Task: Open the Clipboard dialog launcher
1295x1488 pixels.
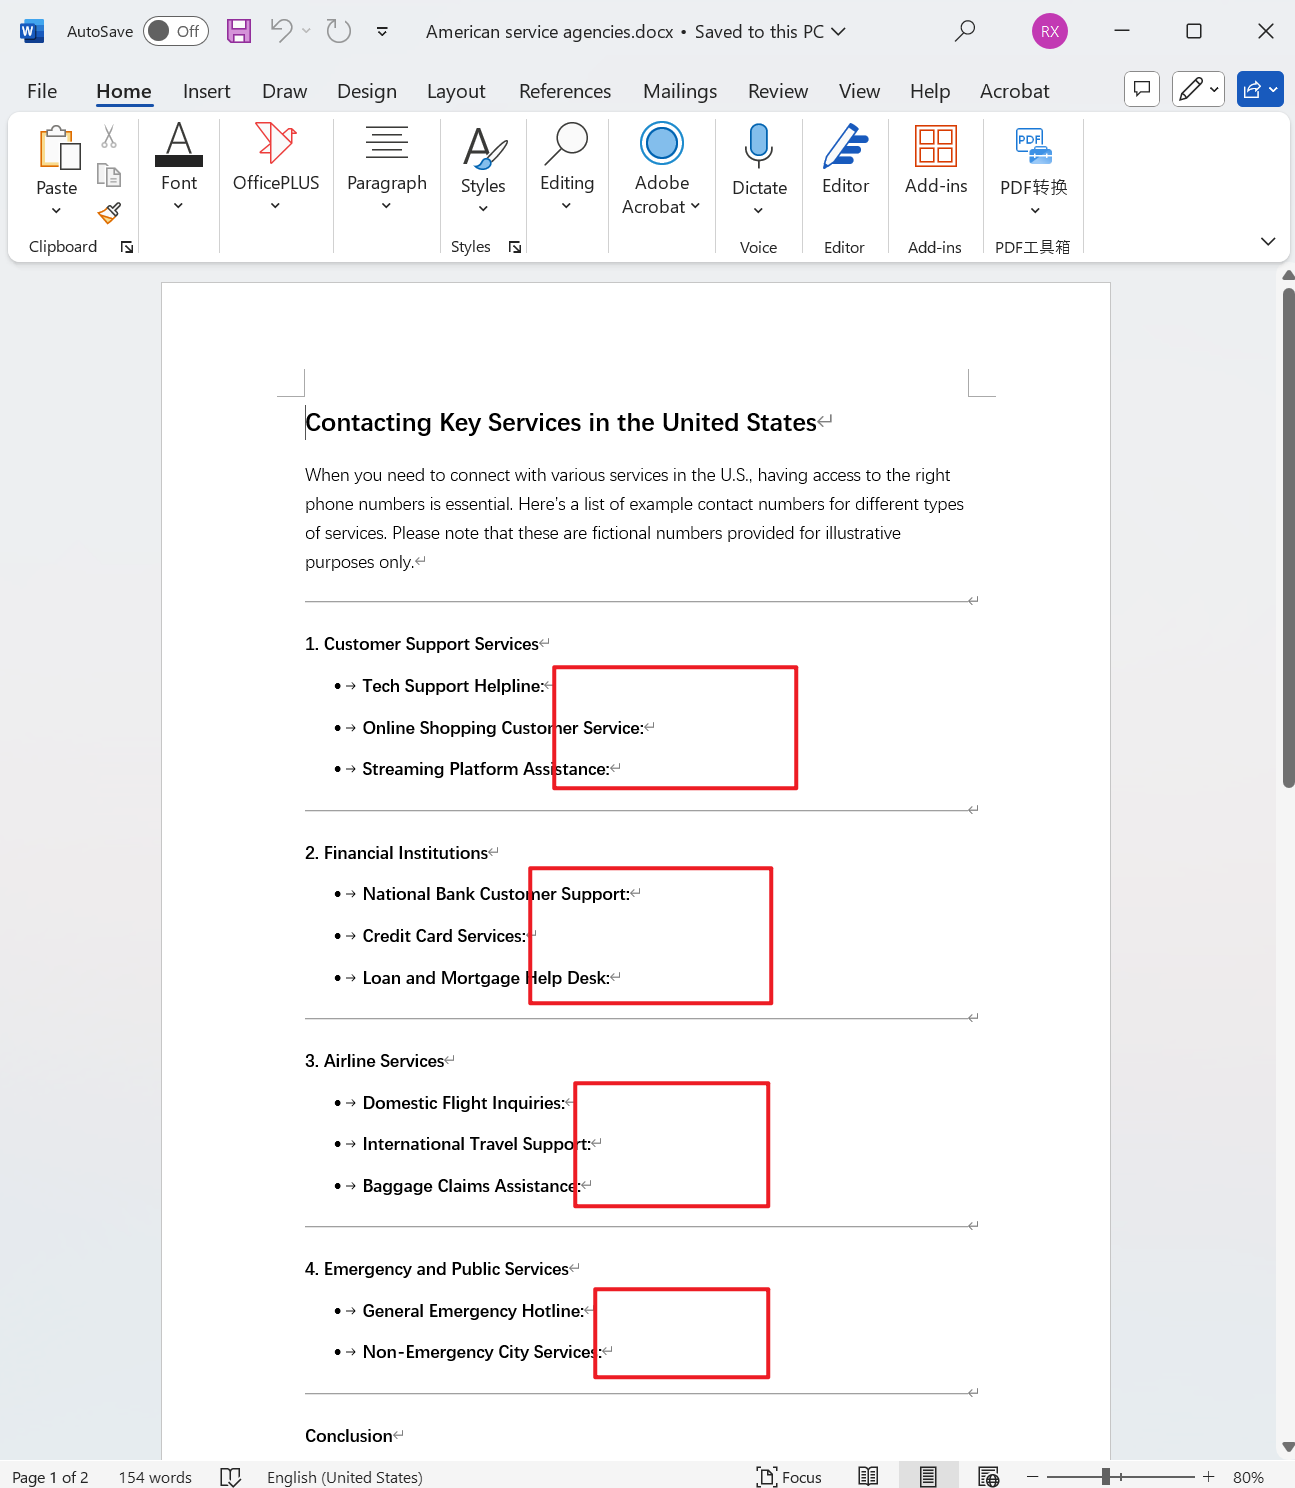Action: pos(127,246)
